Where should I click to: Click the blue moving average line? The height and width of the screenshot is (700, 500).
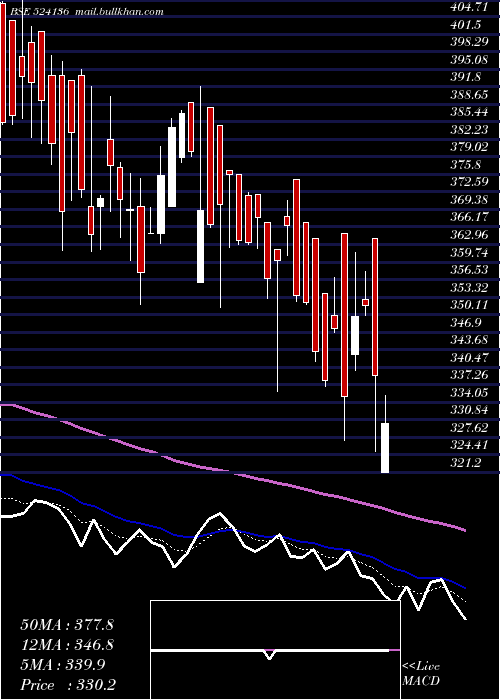click(233, 530)
